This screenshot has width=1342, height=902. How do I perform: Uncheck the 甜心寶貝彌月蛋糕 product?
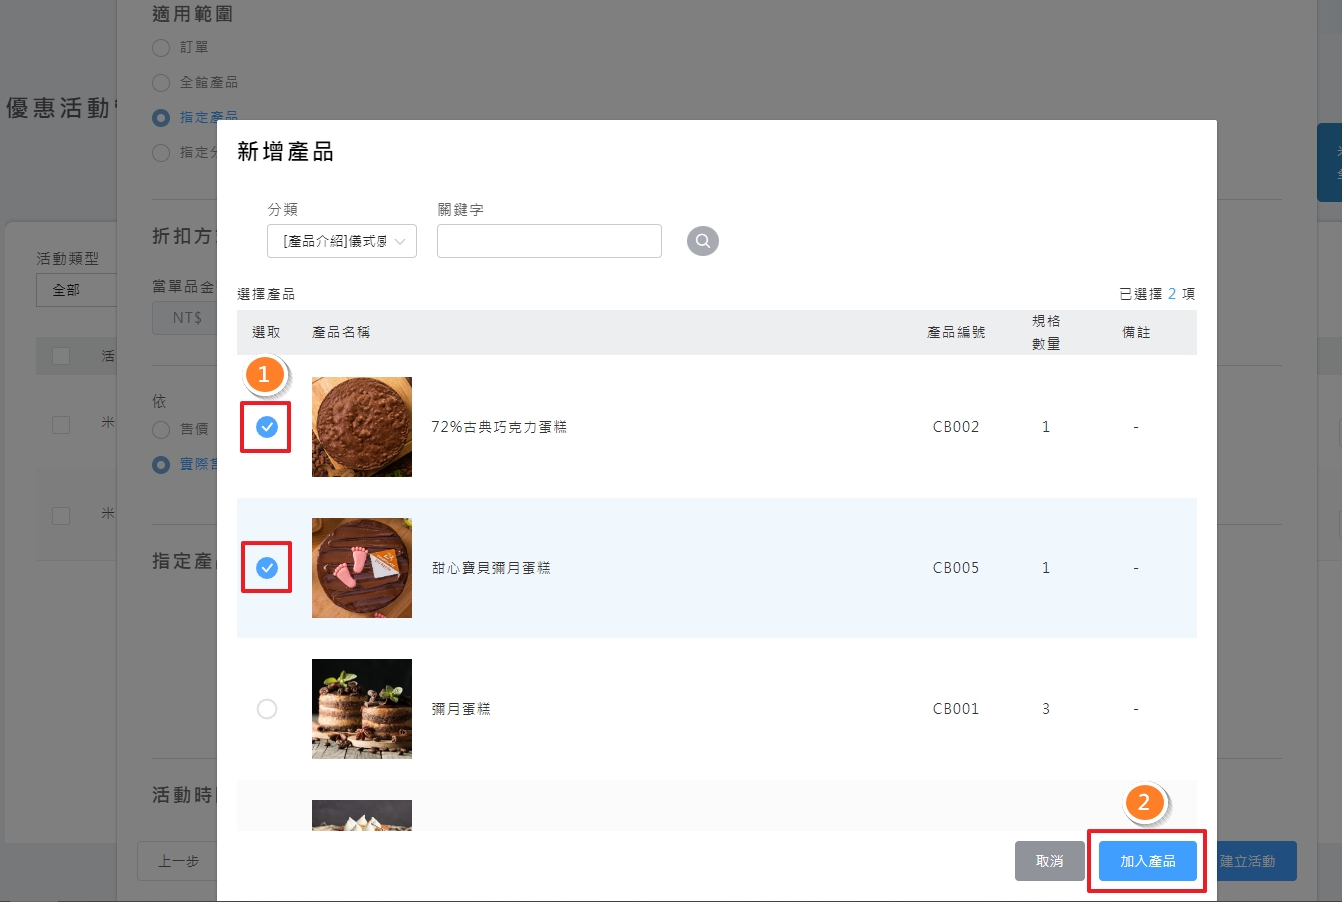point(266,567)
